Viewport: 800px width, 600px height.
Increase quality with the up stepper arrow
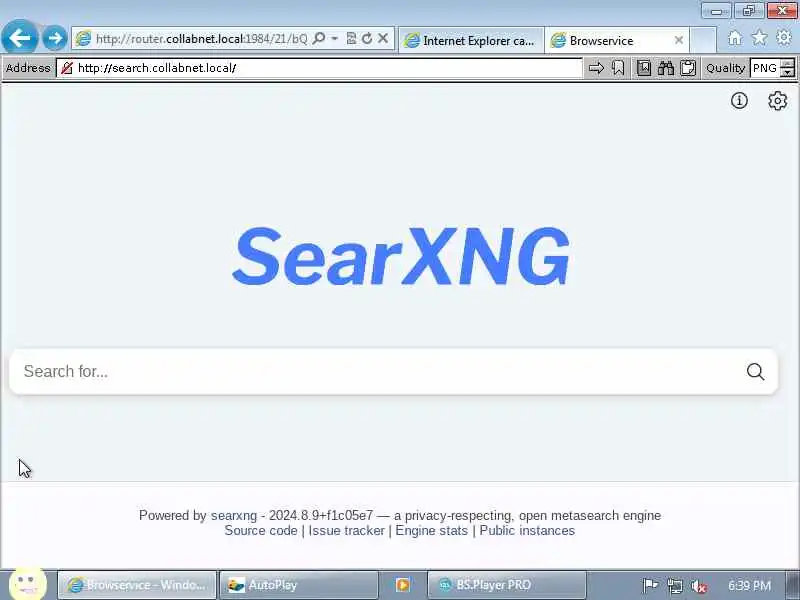click(788, 63)
